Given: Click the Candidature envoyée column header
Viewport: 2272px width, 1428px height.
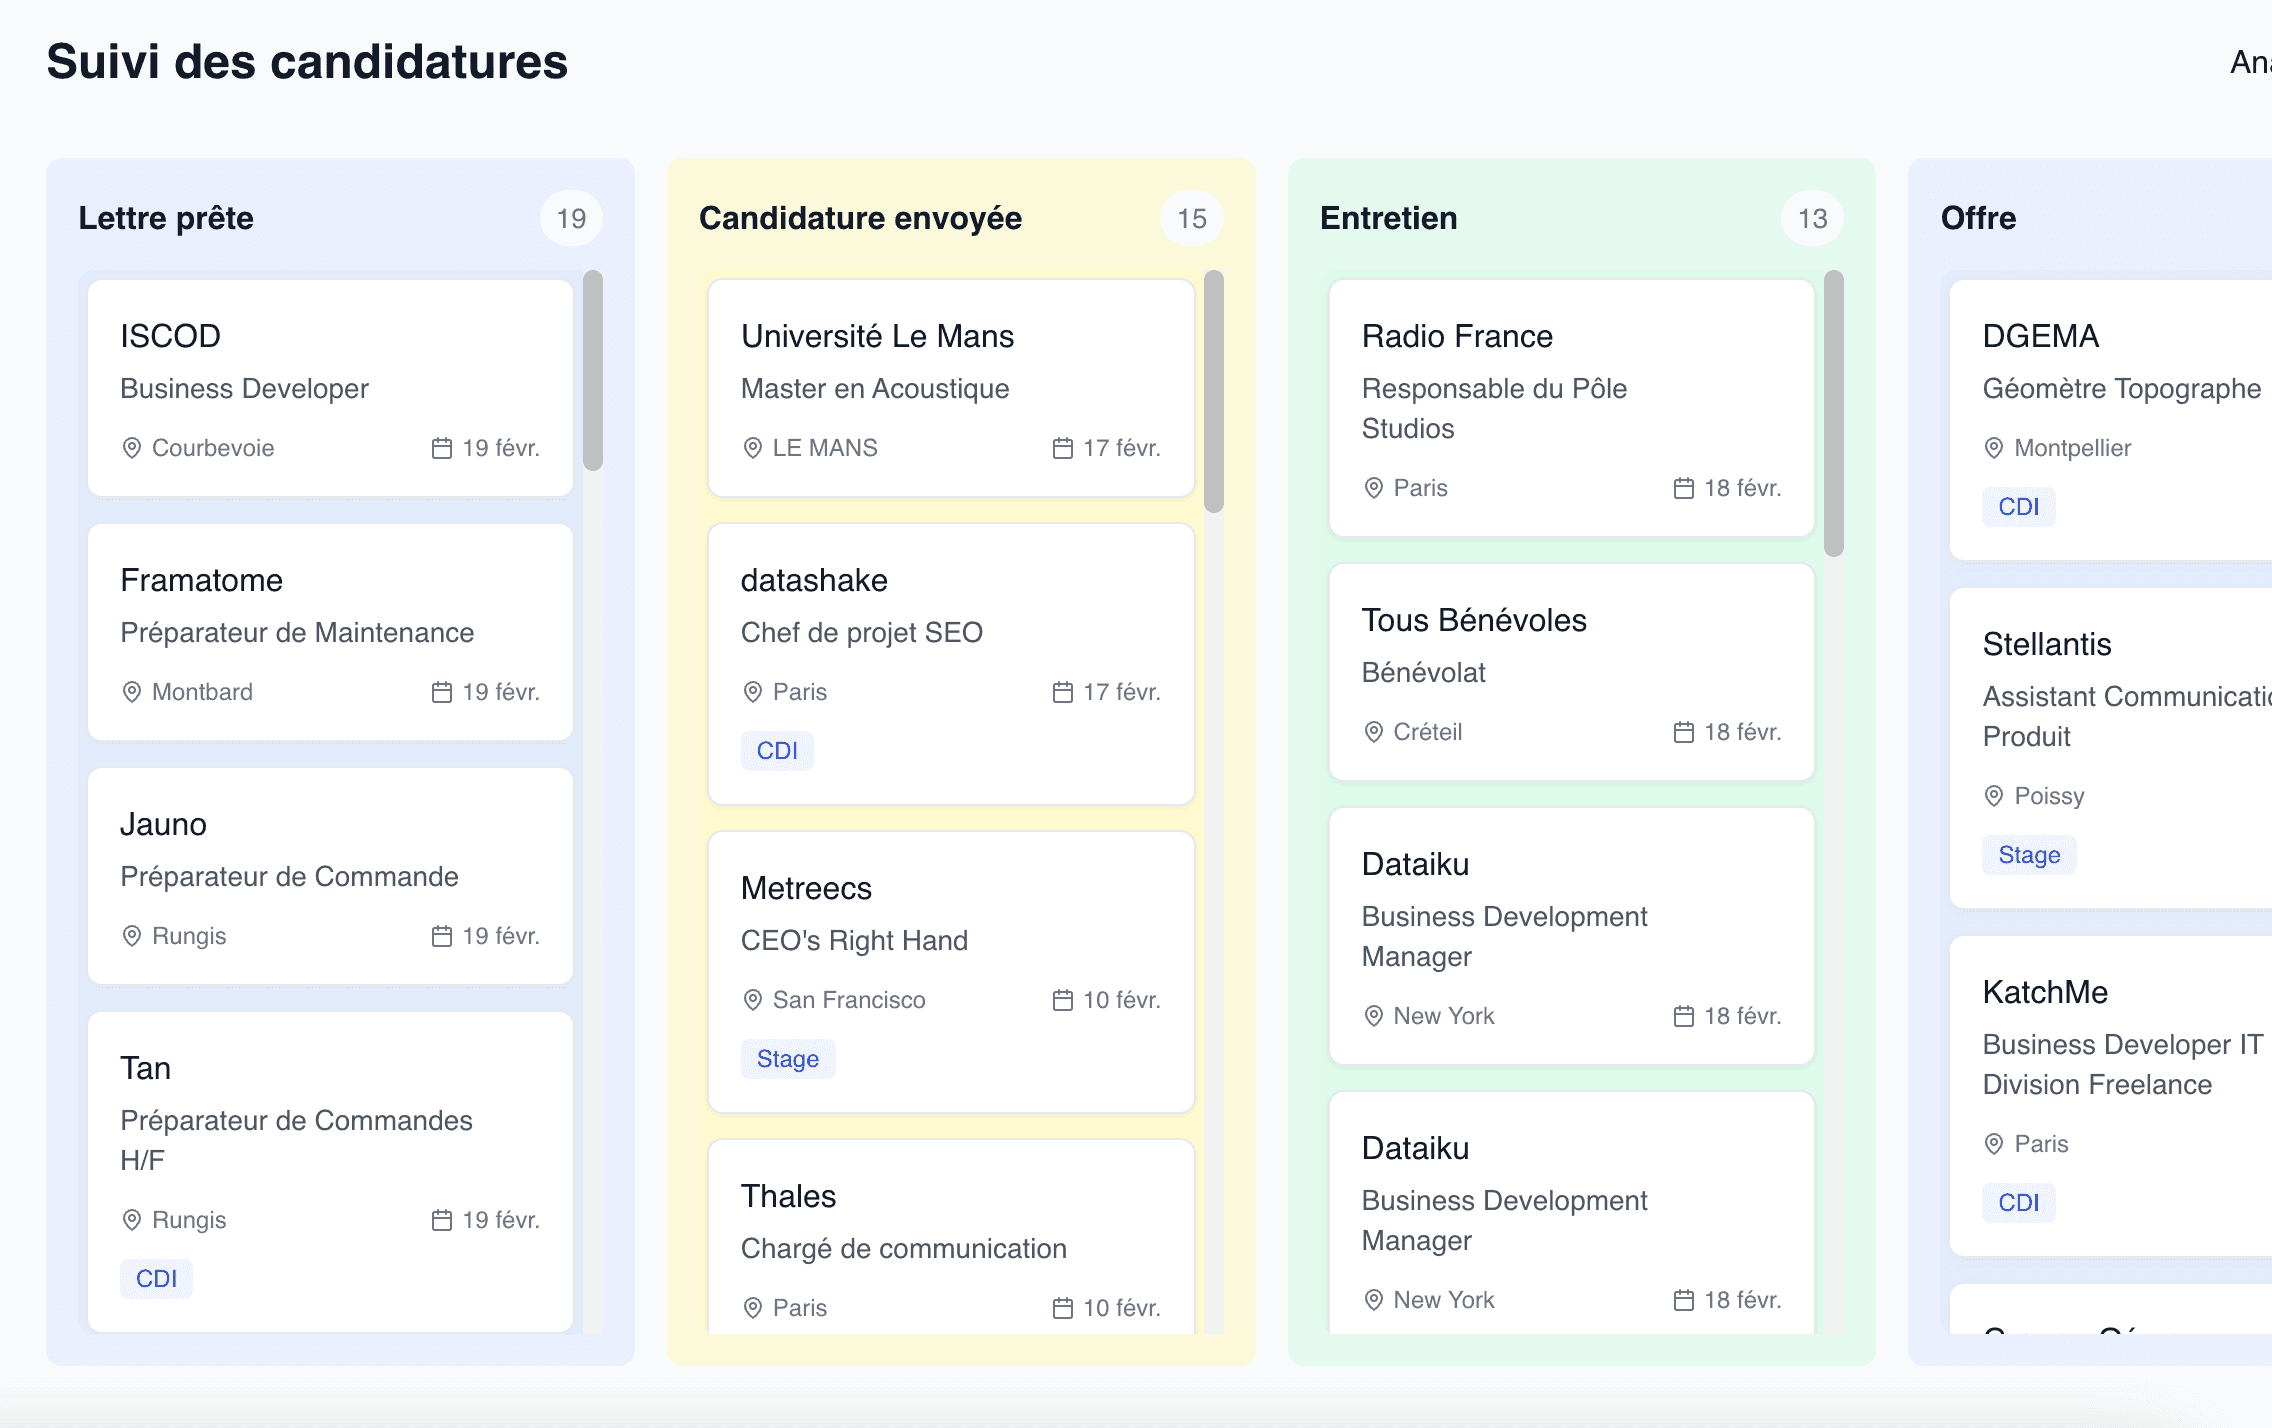Looking at the screenshot, I should [x=860, y=218].
